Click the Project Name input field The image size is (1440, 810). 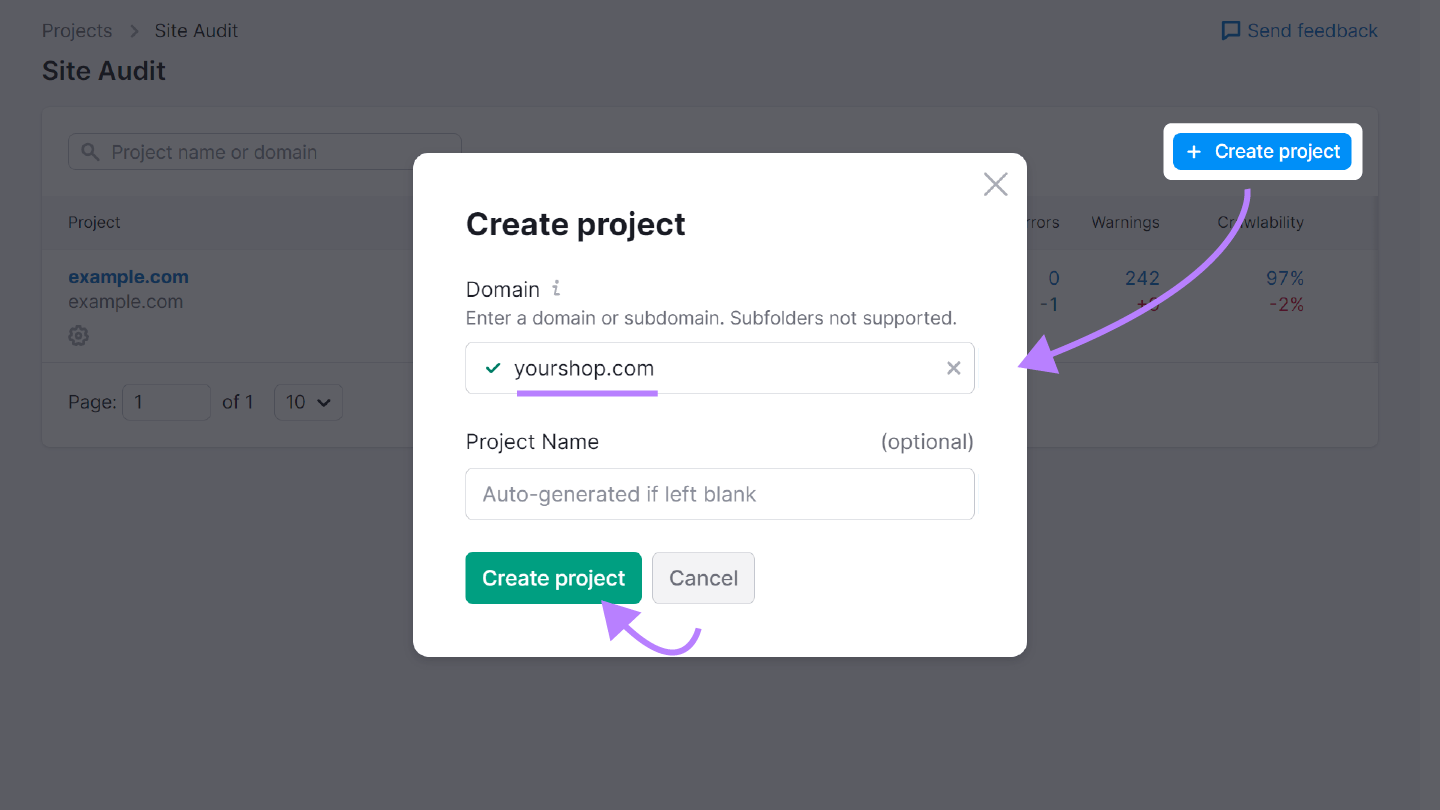point(719,493)
